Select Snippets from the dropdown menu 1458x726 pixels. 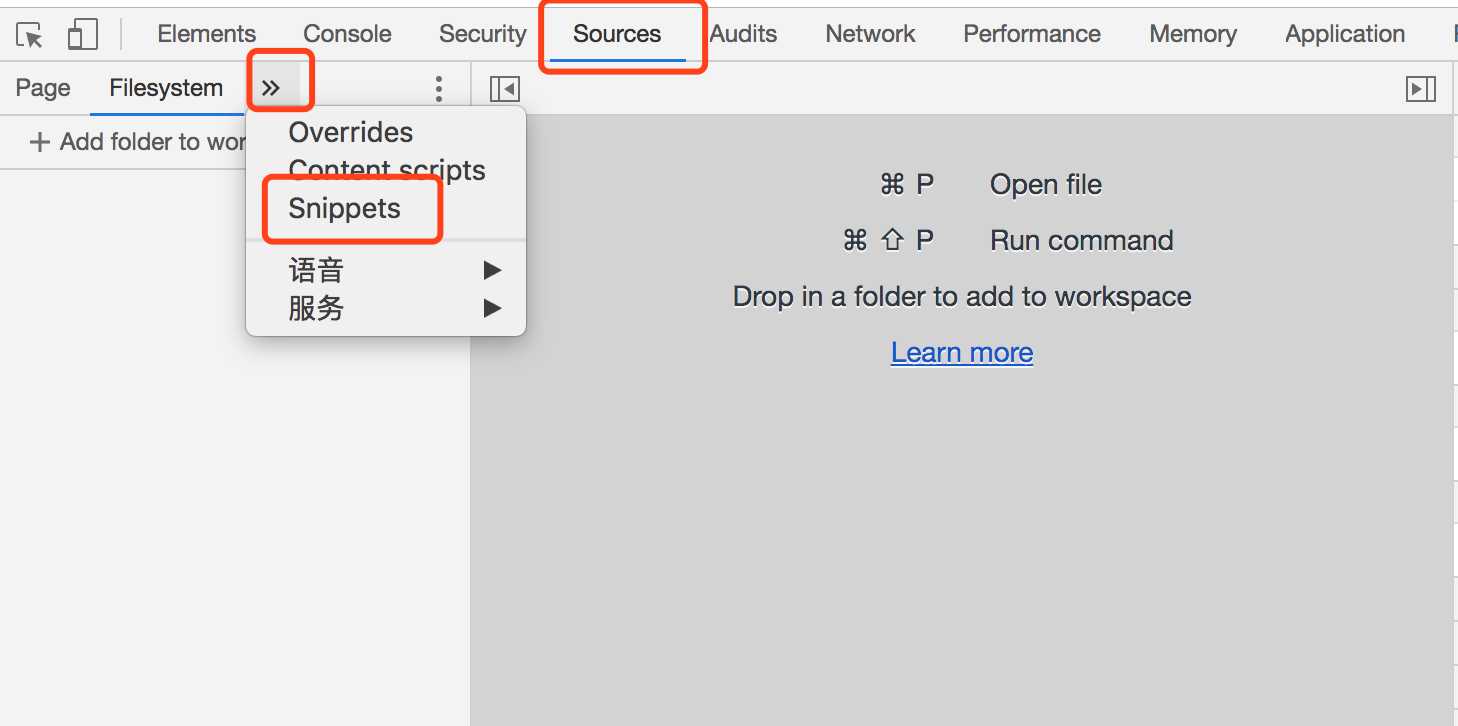(345, 208)
